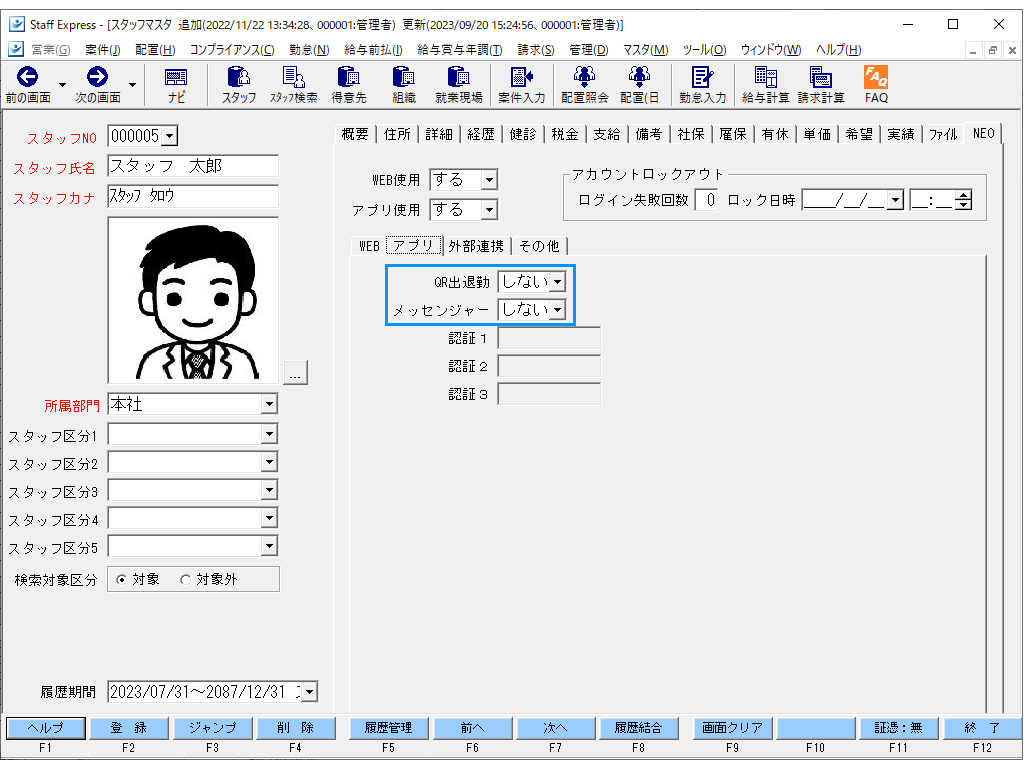1024x768 pixels.
Task: Click the ログイン失敗回数 field
Action: [x=706, y=200]
